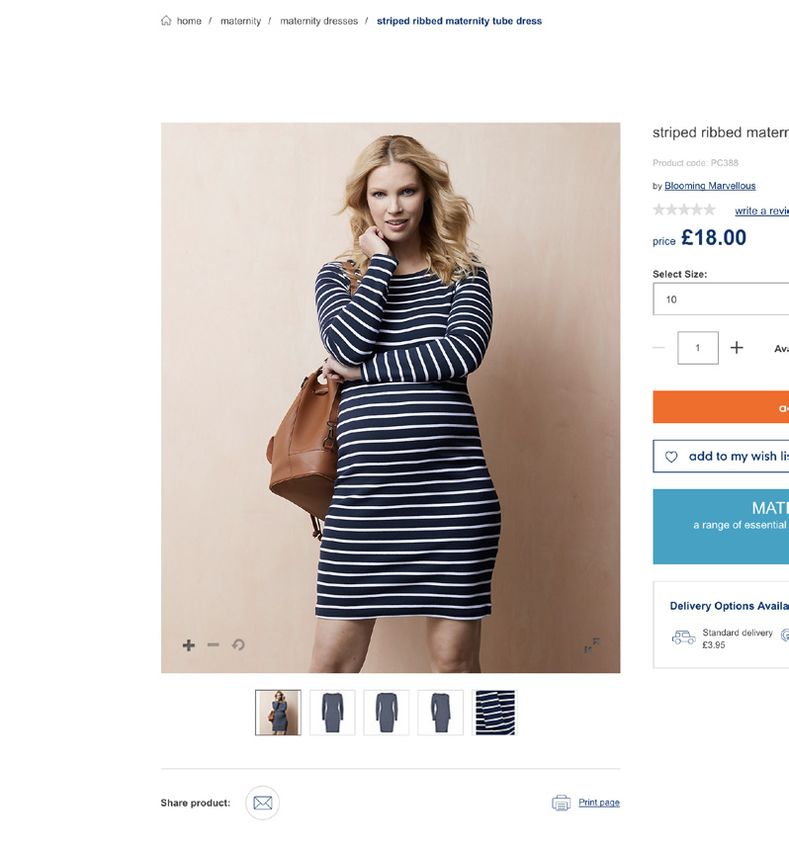Open the Blooming Marvellous brand link
789x850 pixels.
tap(710, 186)
